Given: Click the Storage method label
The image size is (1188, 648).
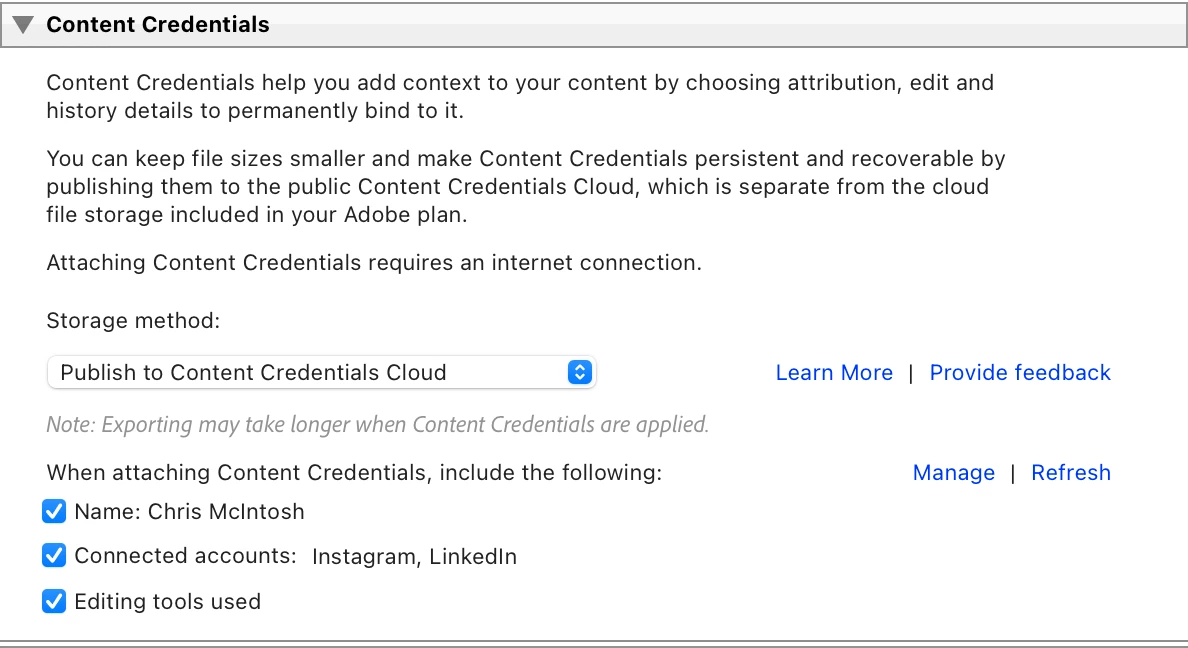Looking at the screenshot, I should click(x=133, y=321).
